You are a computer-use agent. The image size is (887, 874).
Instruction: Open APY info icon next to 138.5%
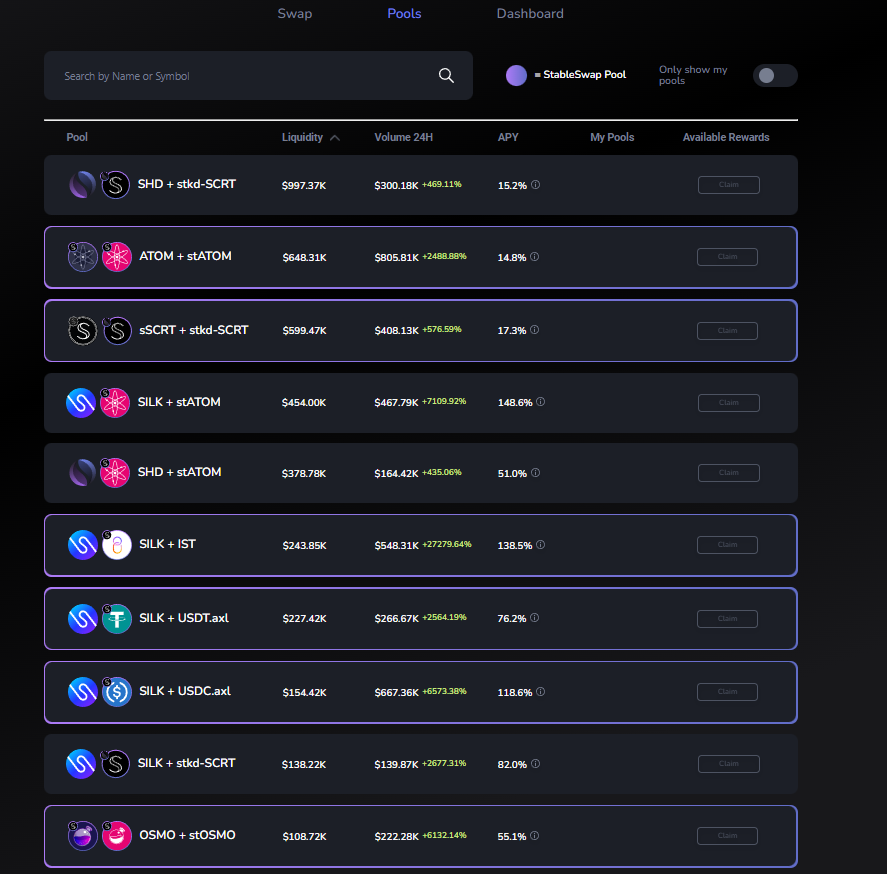540,545
